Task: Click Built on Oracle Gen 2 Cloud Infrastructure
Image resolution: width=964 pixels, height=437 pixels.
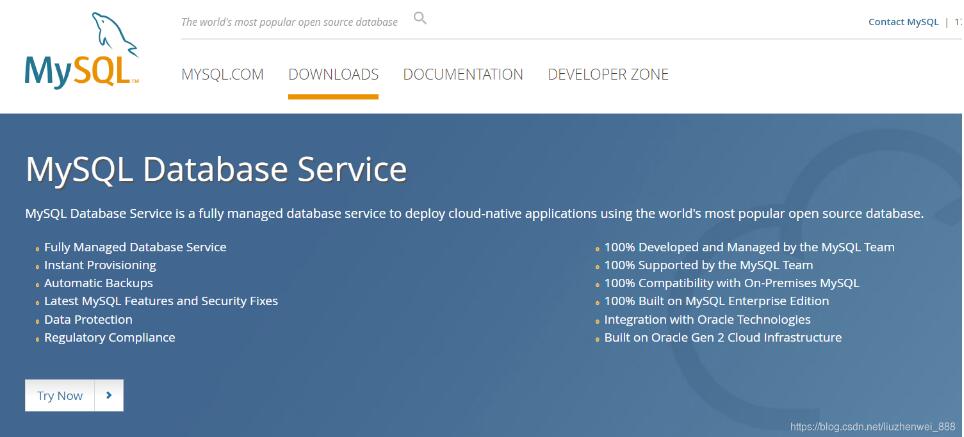Action: 722,338
